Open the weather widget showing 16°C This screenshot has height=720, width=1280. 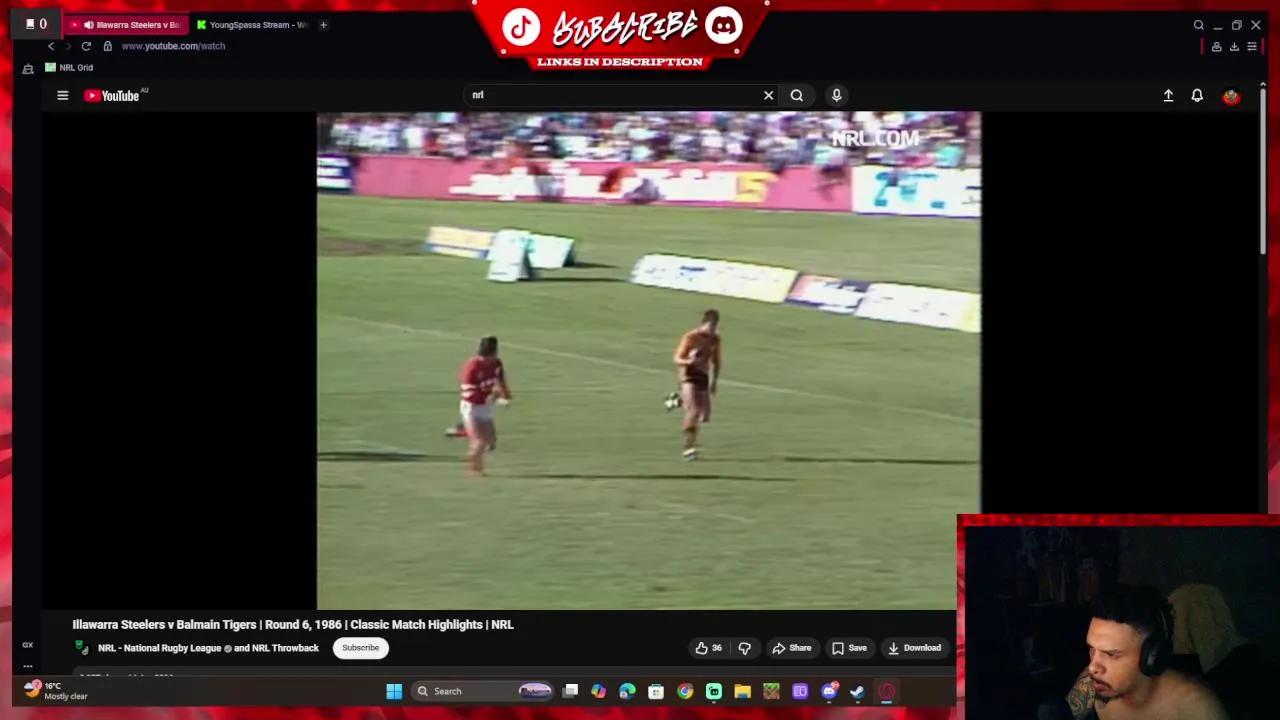click(x=57, y=691)
